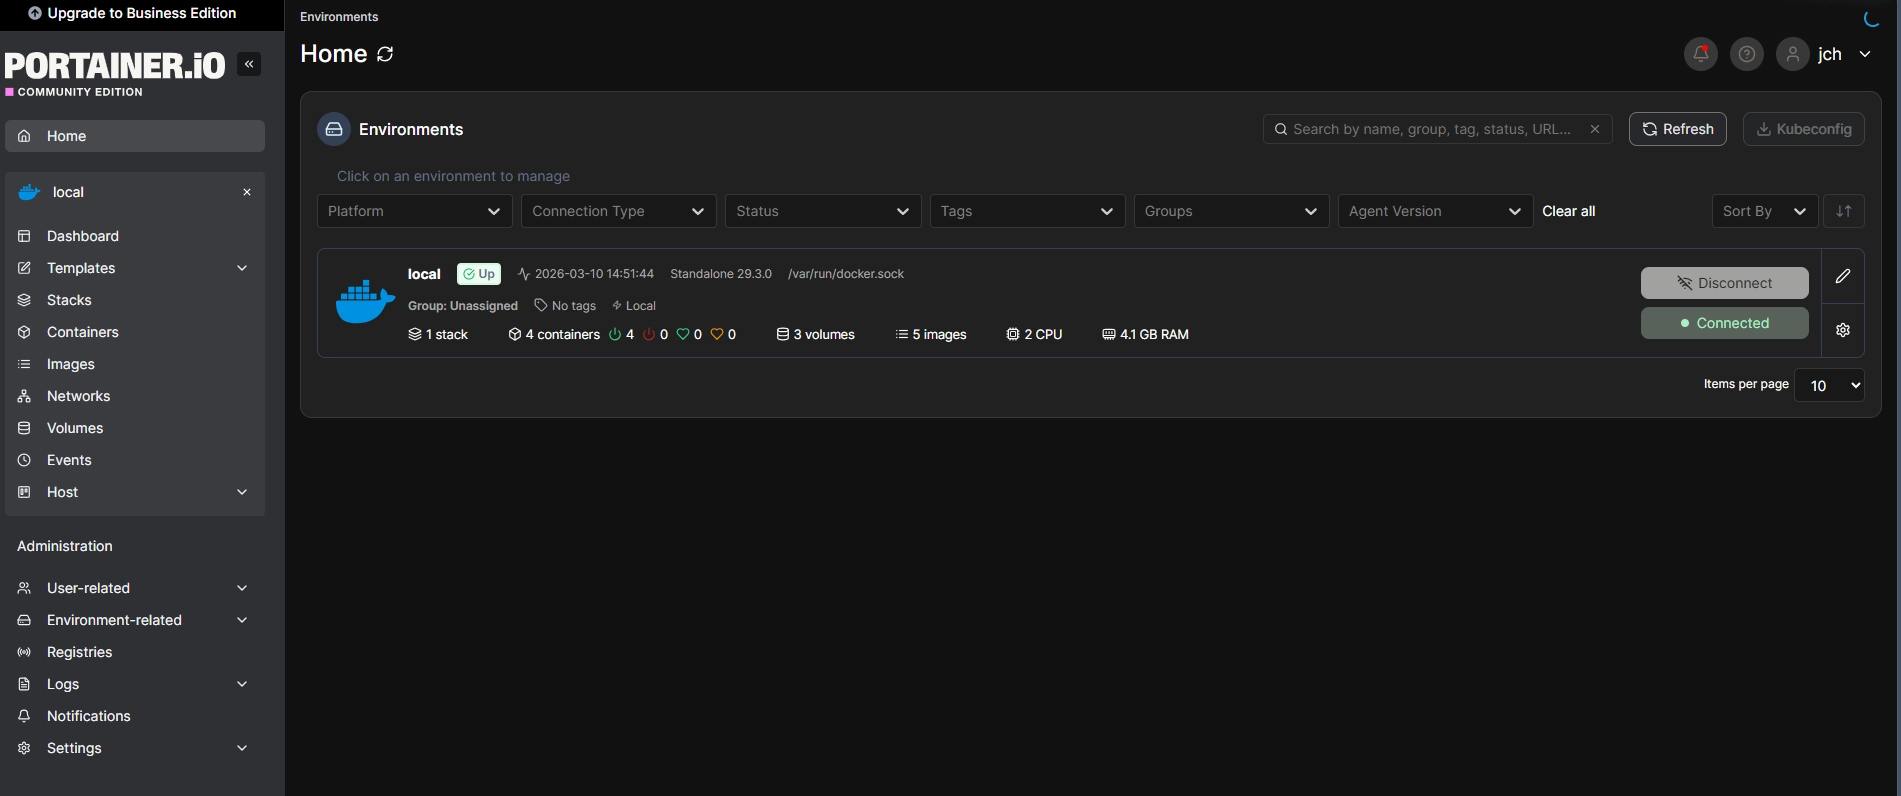Focus the environment search input field
The height and width of the screenshot is (796, 1901).
coord(1430,129)
